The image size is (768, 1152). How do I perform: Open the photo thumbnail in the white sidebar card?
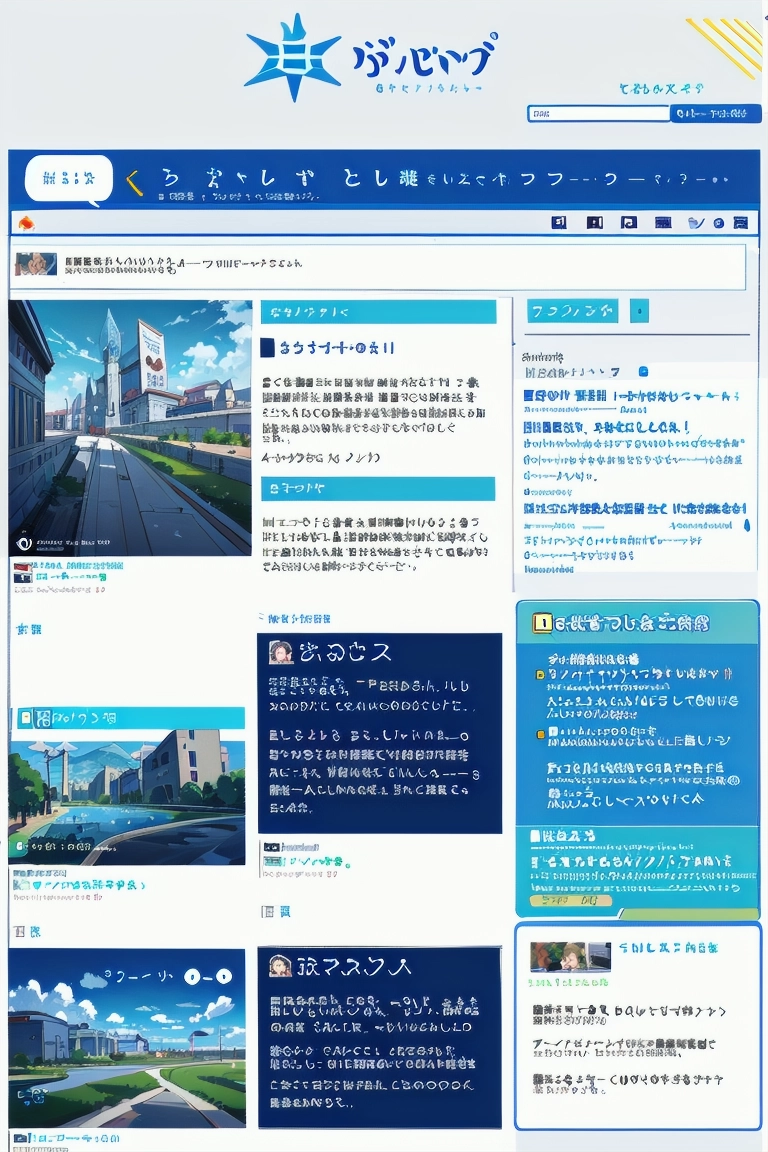point(570,957)
